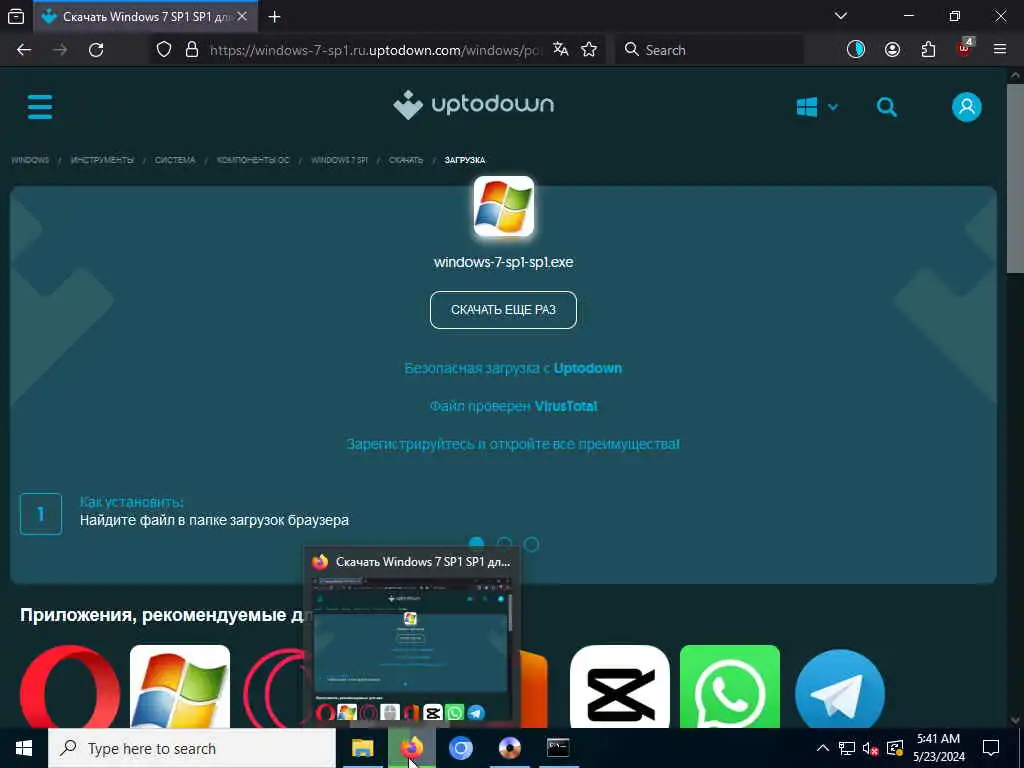Image resolution: width=1024 pixels, height=768 pixels.
Task: Bookmark this page with the star icon
Action: 589,50
